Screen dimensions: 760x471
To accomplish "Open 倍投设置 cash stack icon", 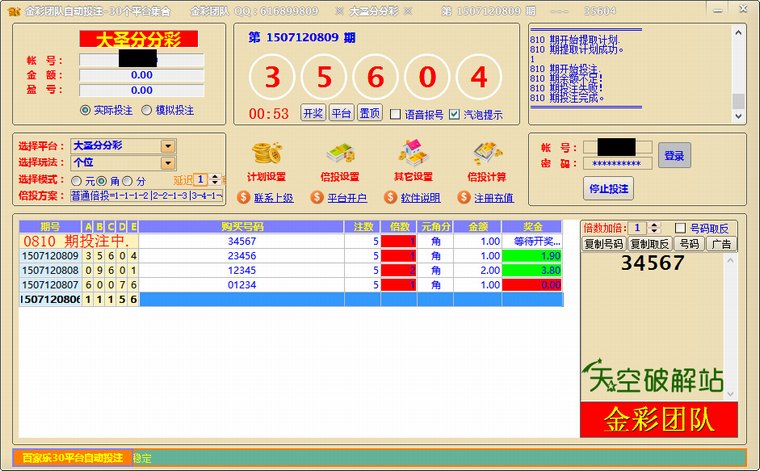I will click(342, 153).
